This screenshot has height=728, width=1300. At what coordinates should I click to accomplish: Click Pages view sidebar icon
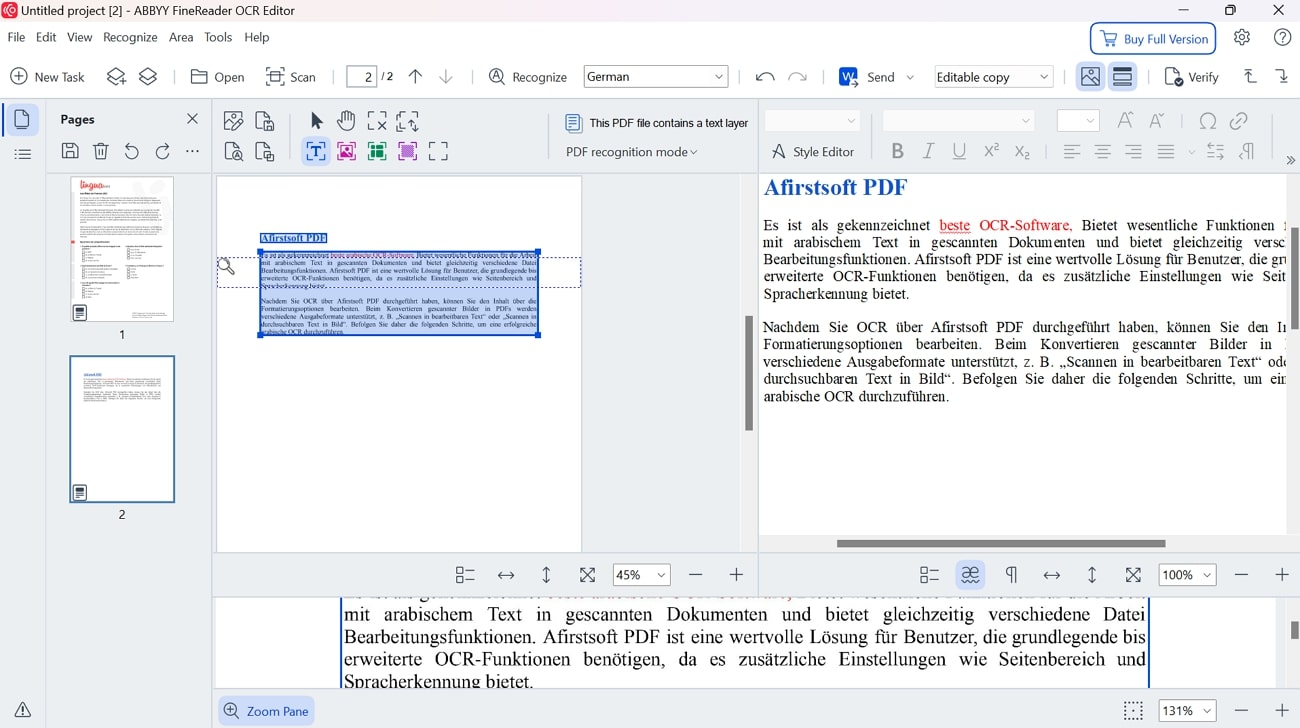point(22,120)
